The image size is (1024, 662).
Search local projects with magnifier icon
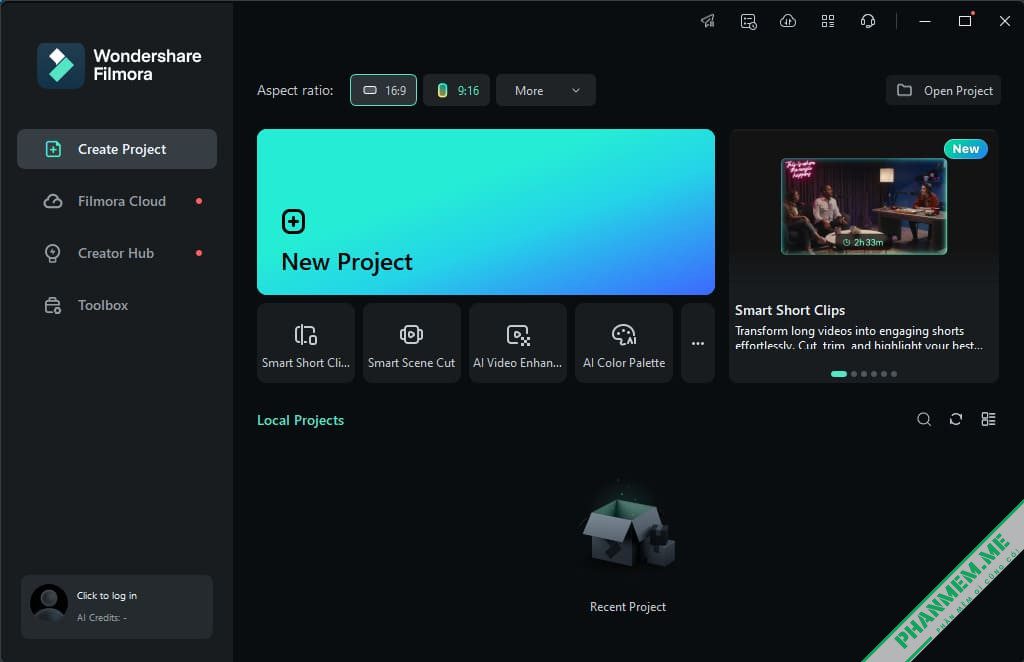924,419
